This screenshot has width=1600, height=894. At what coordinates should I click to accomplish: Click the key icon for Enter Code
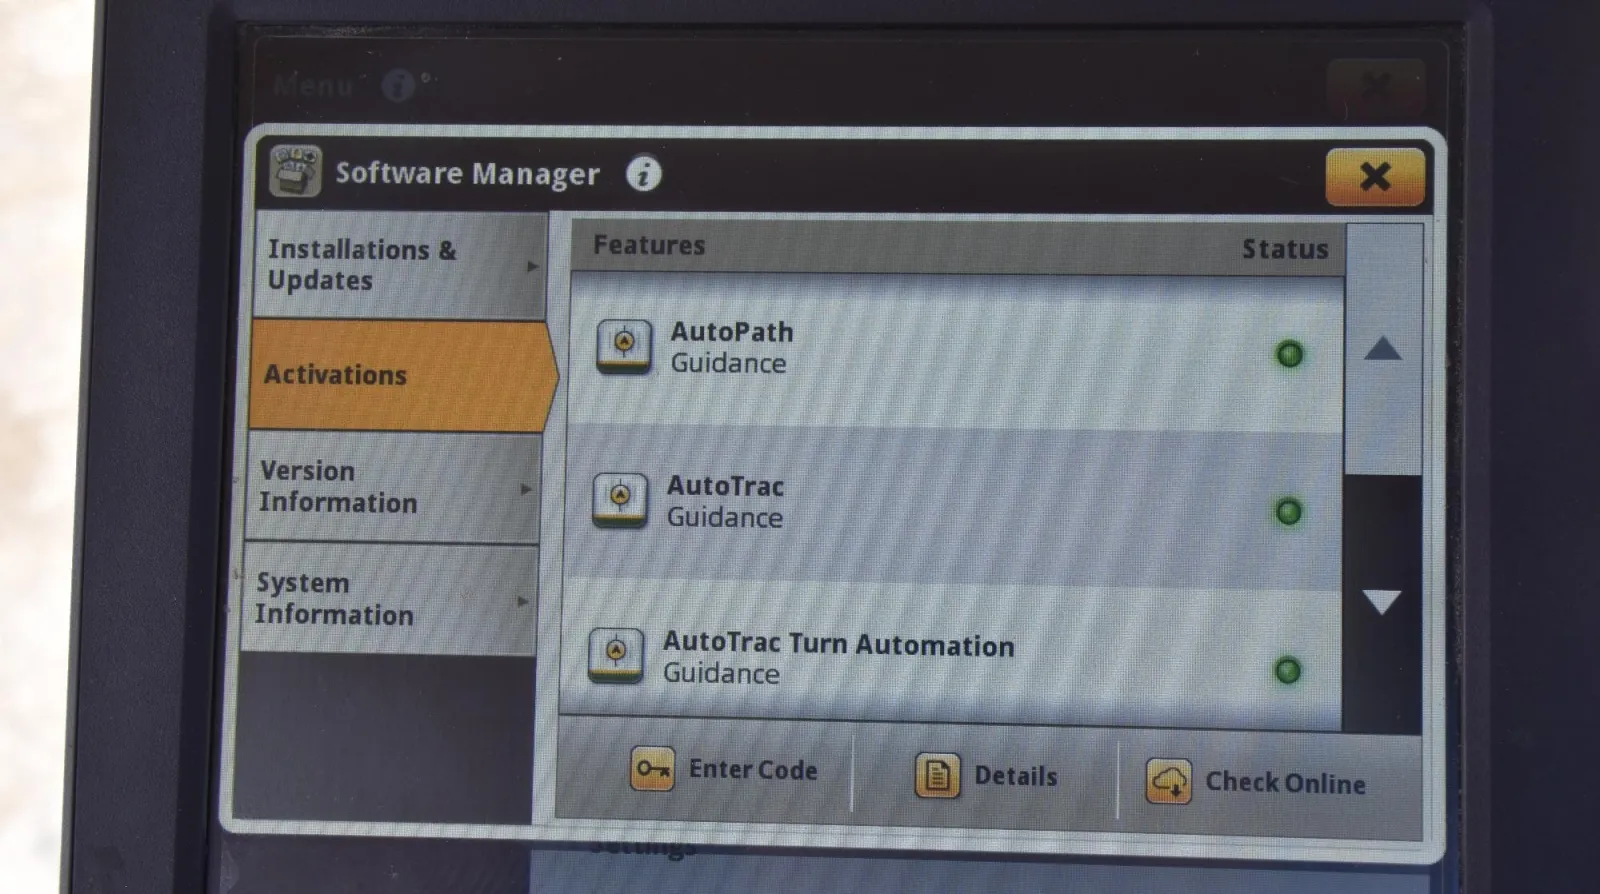pyautogui.click(x=653, y=769)
